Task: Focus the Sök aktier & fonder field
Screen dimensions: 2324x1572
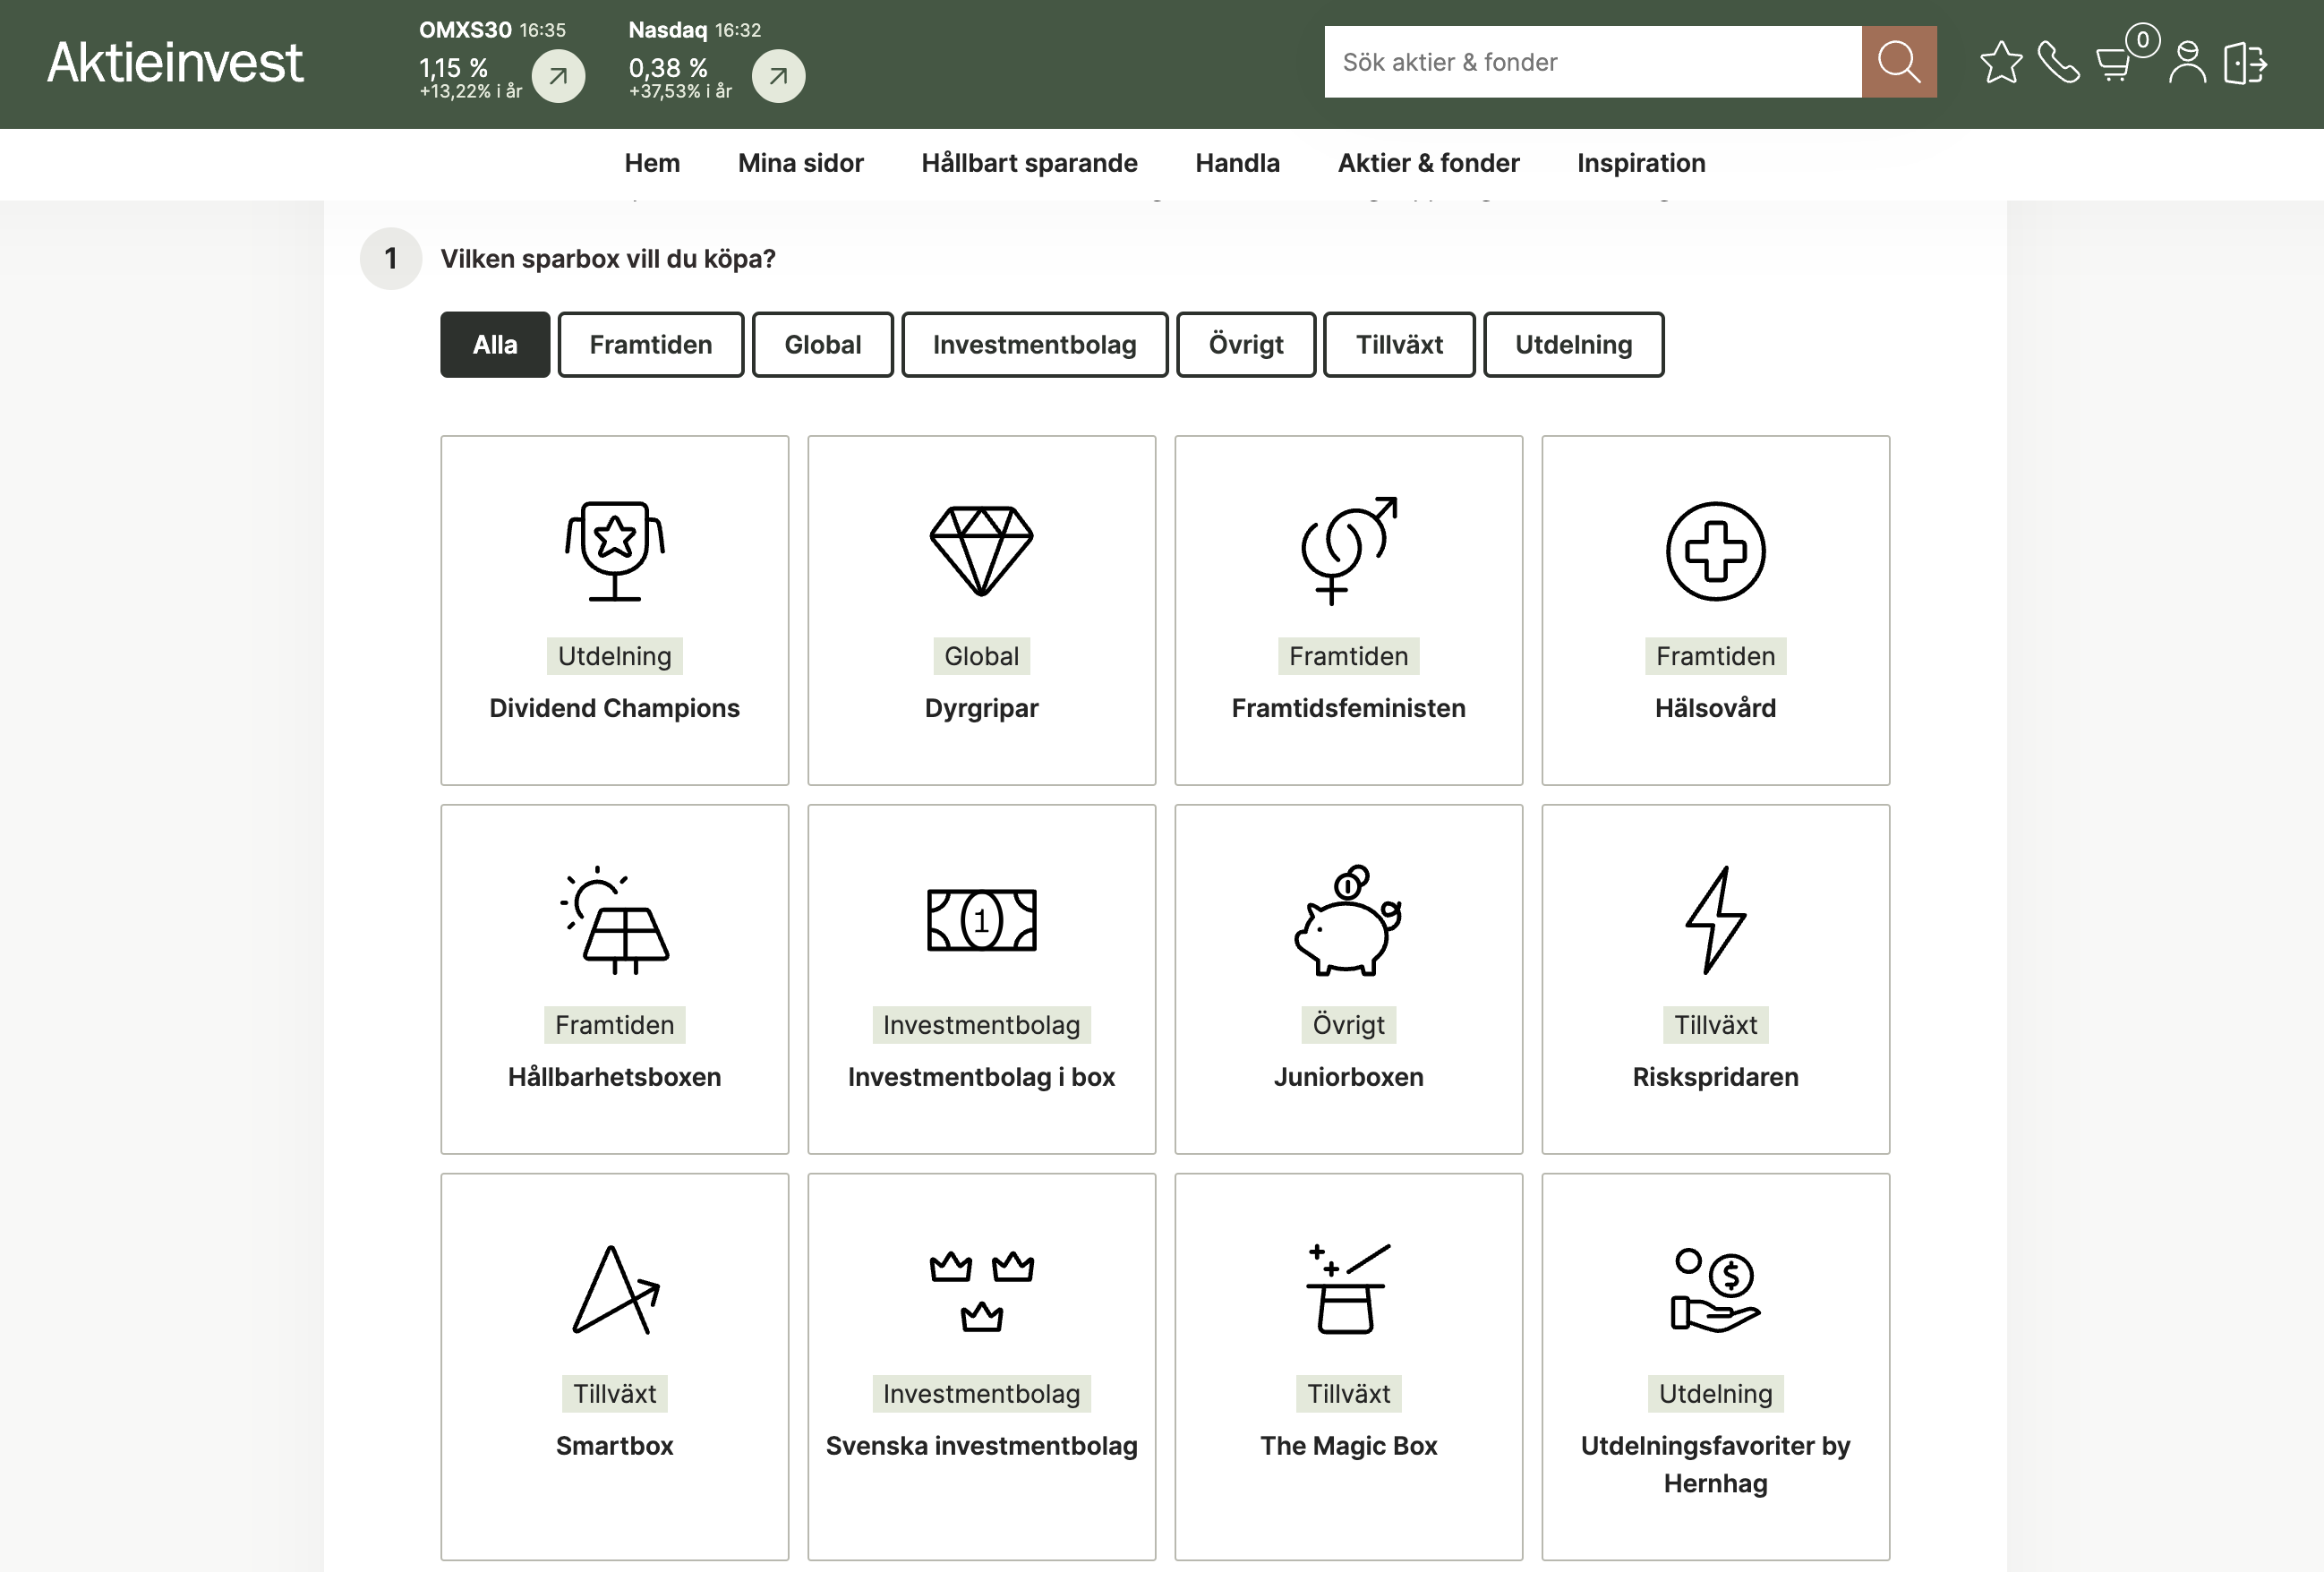Action: coord(1592,62)
